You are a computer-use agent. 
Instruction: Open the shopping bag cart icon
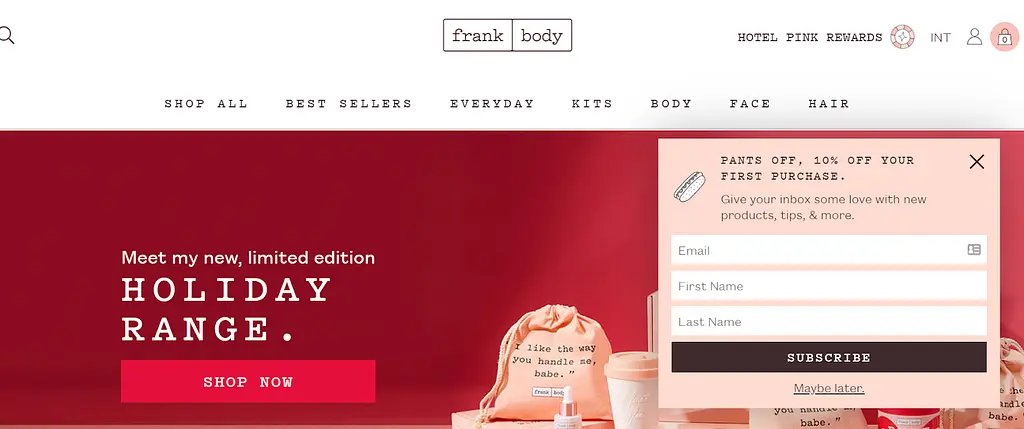click(x=1004, y=37)
